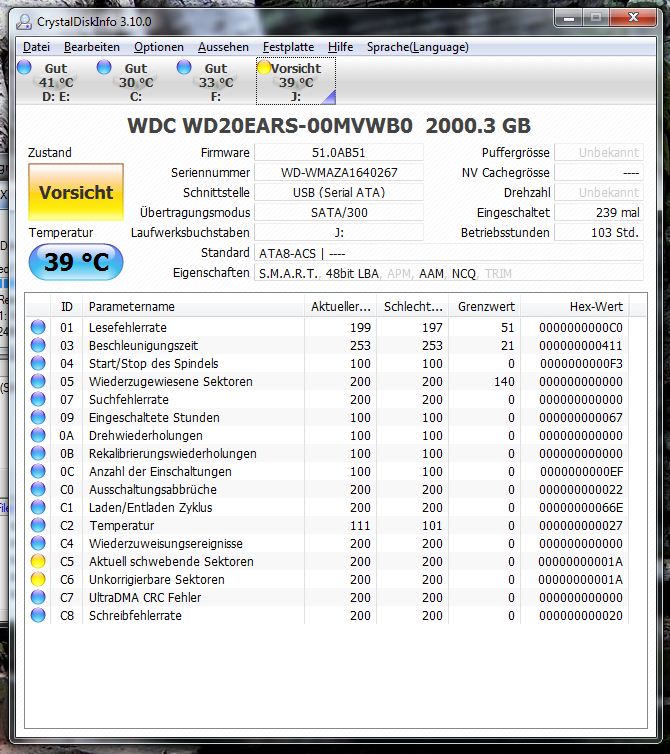Click the Eingeschaltet field 239 mal
Image resolution: width=670 pixels, height=754 pixels.
click(x=599, y=213)
